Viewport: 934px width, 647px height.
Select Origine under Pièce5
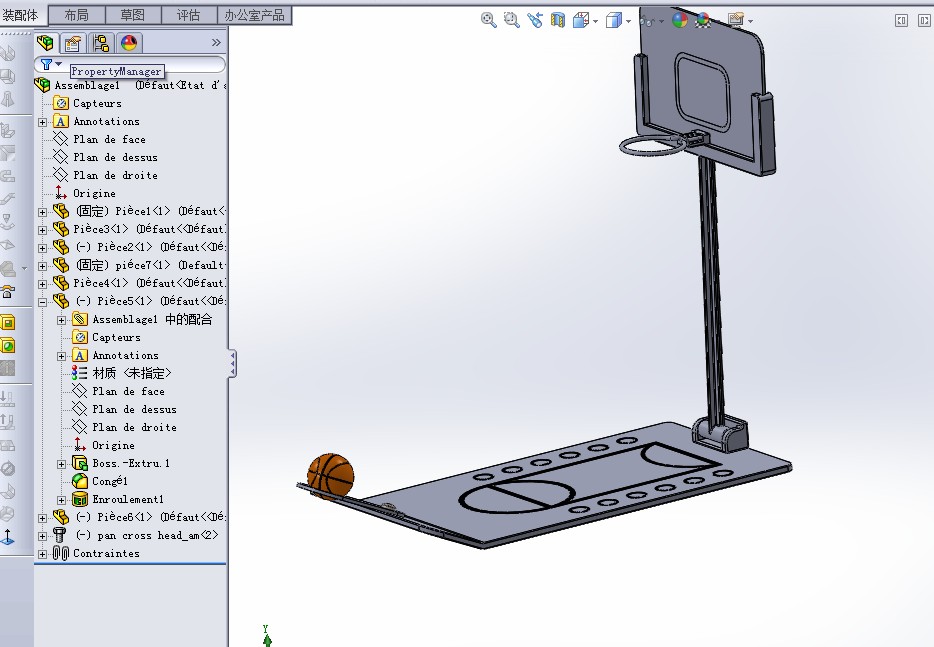click(104, 445)
